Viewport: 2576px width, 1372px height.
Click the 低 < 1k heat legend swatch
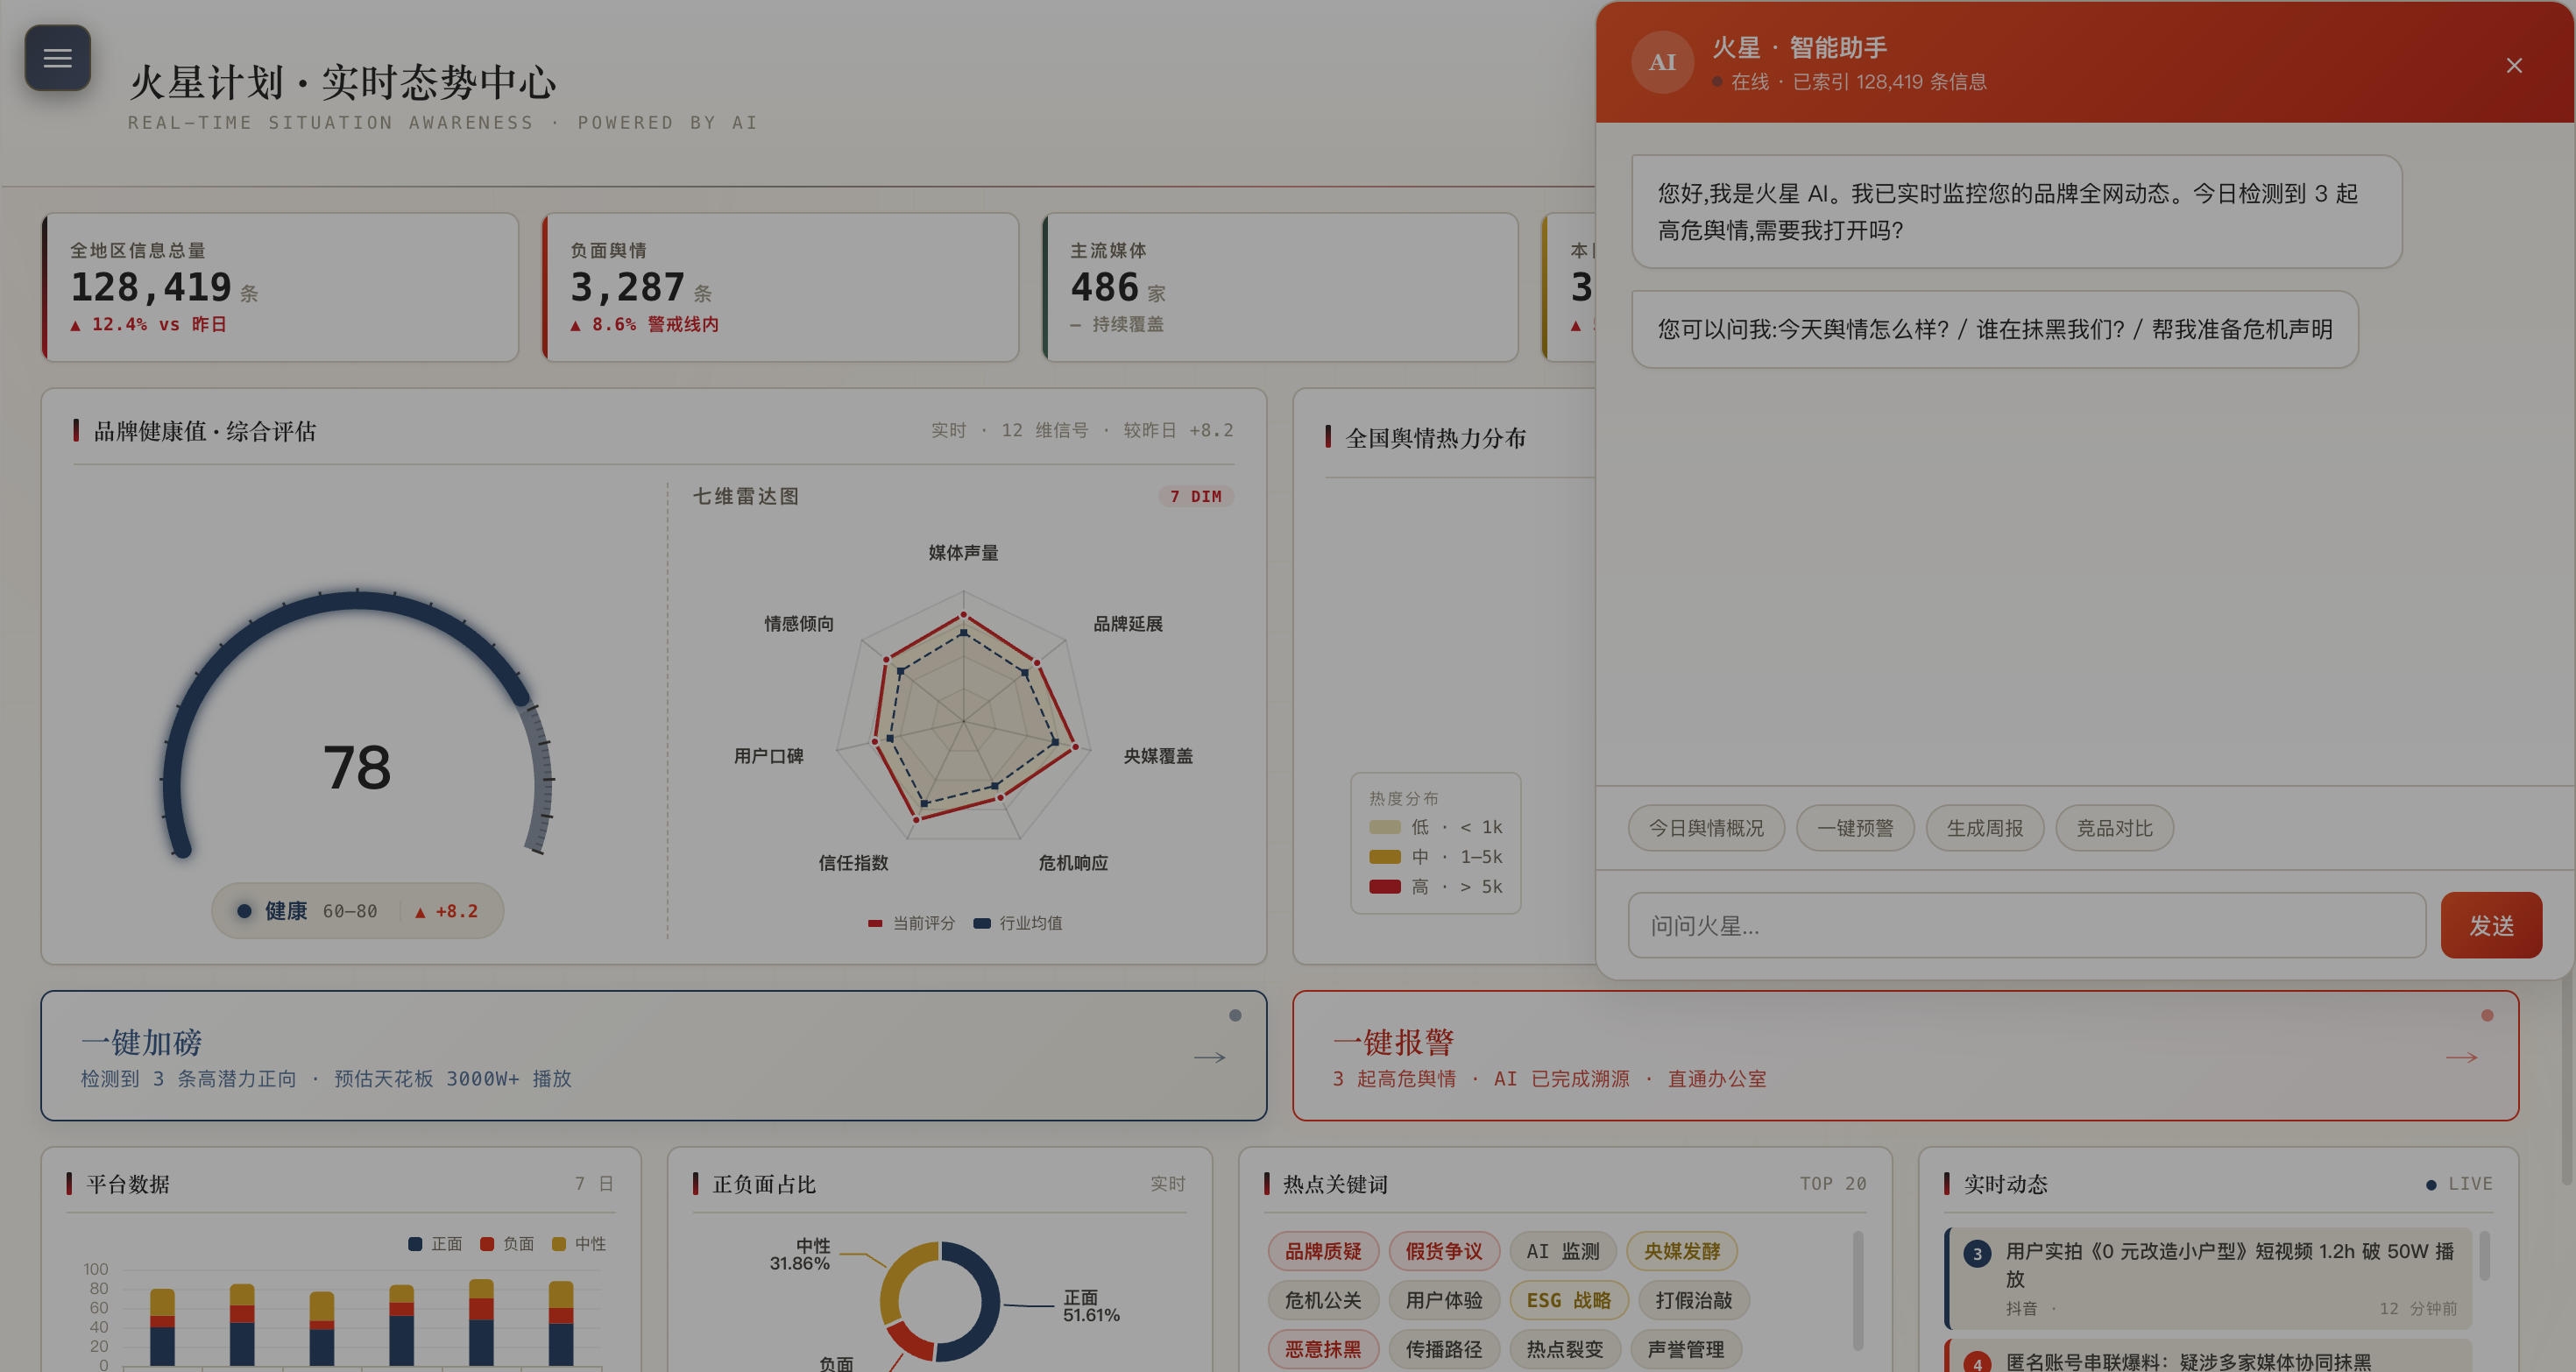coord(1384,827)
